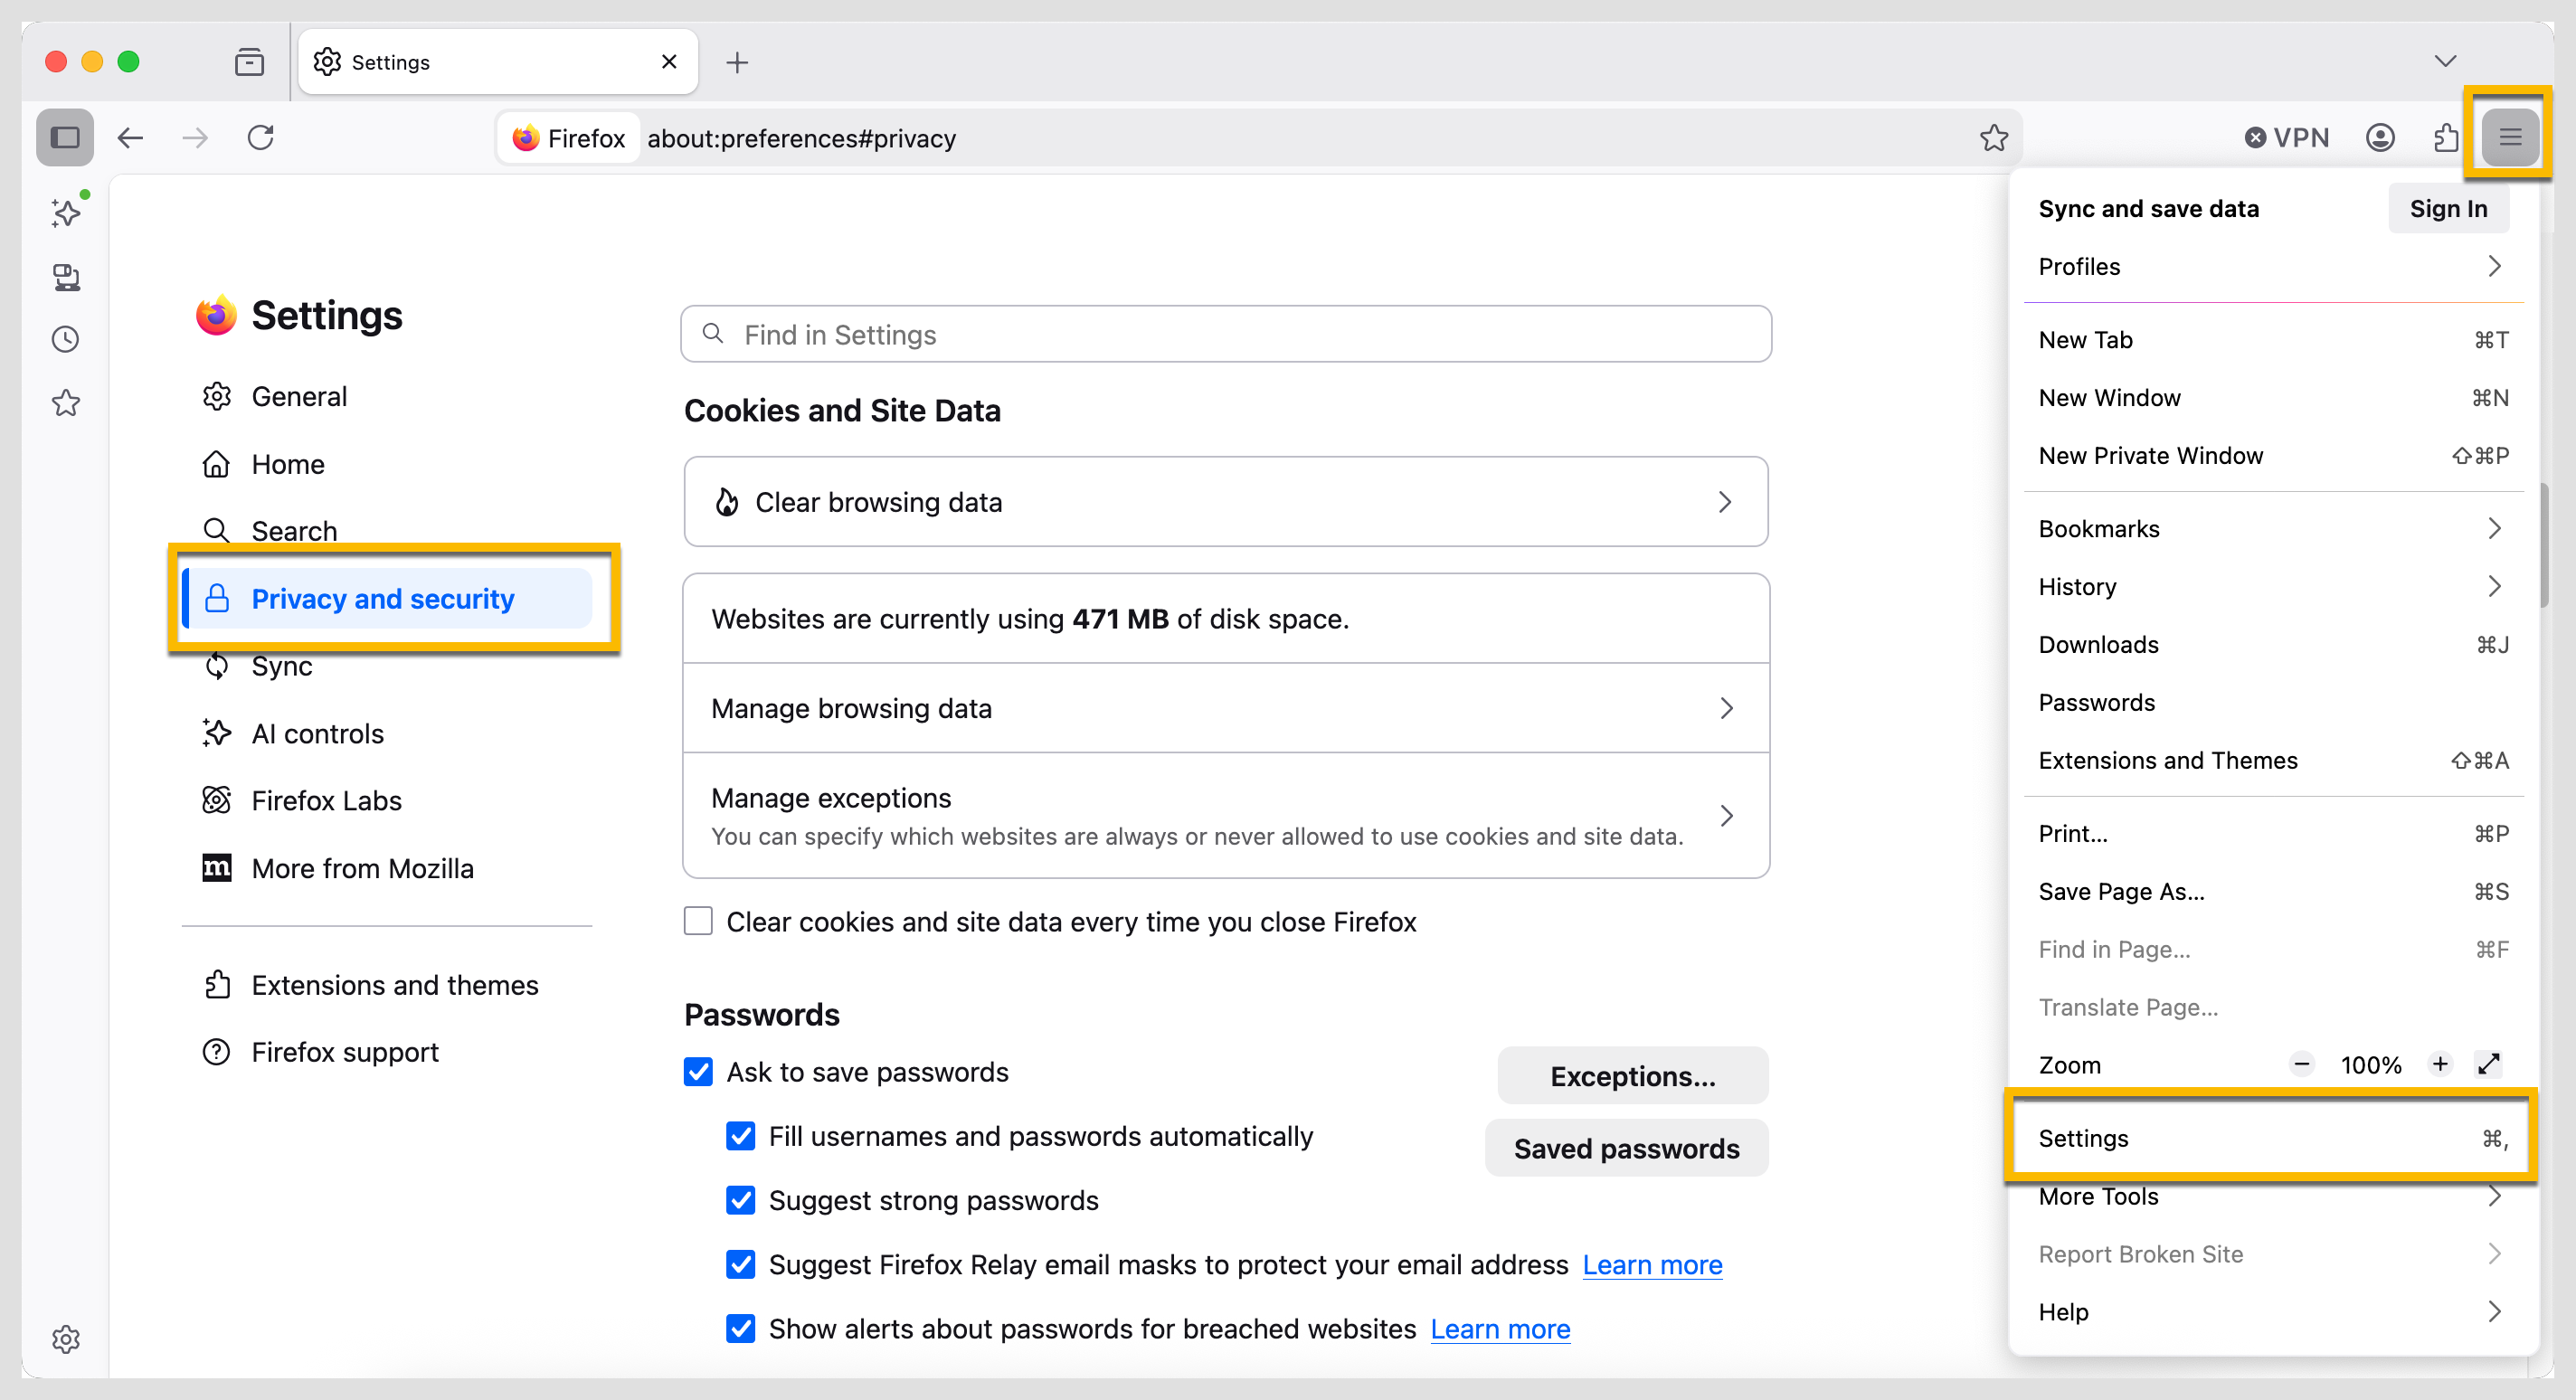This screenshot has height=1400, width=2576.
Task: Open Learn more link for breached websites
Action: pos(1500,1329)
